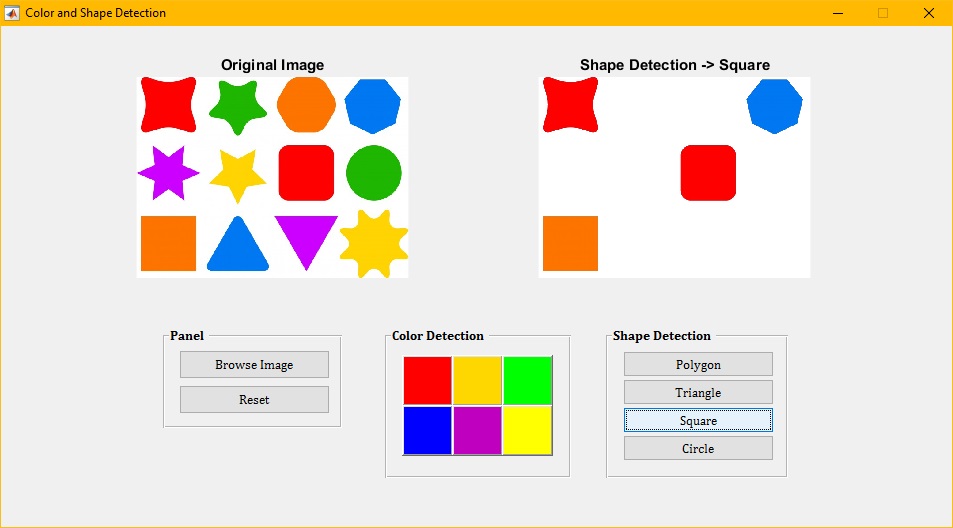Image resolution: width=953 pixels, height=528 pixels.
Task: Pick the bright yellow color swatch
Action: coord(527,430)
